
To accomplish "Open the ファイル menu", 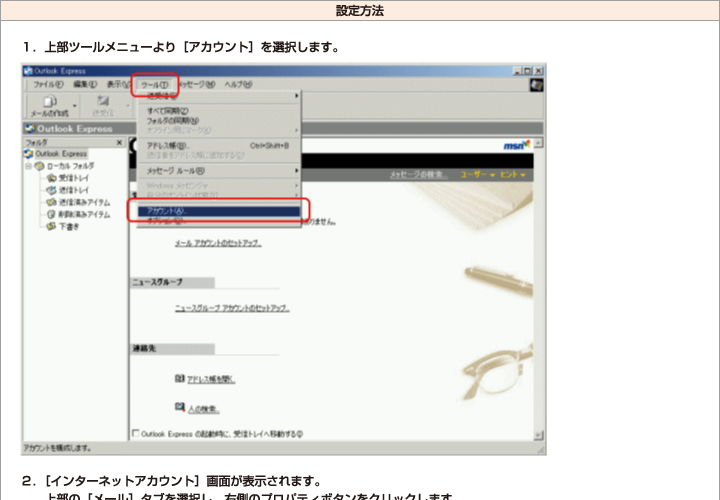I will point(48,84).
